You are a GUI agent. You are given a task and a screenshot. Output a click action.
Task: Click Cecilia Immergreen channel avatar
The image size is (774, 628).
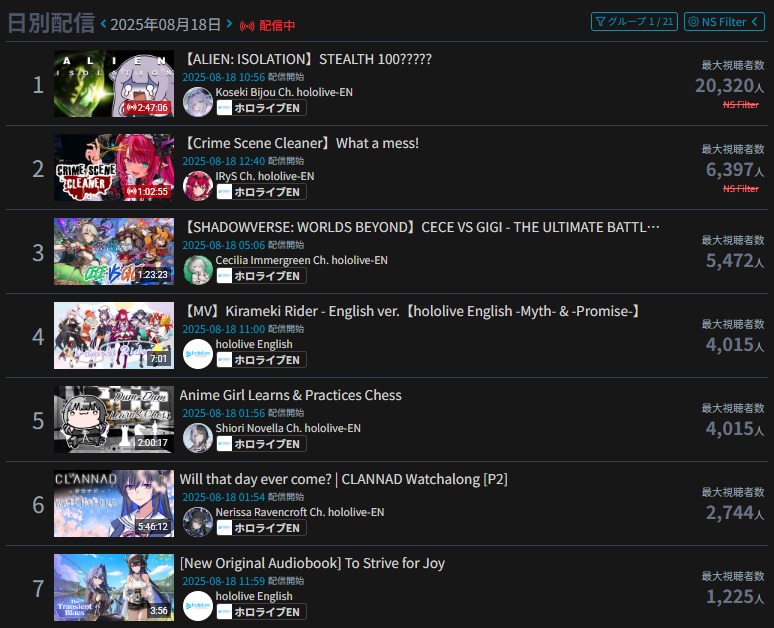tap(198, 270)
